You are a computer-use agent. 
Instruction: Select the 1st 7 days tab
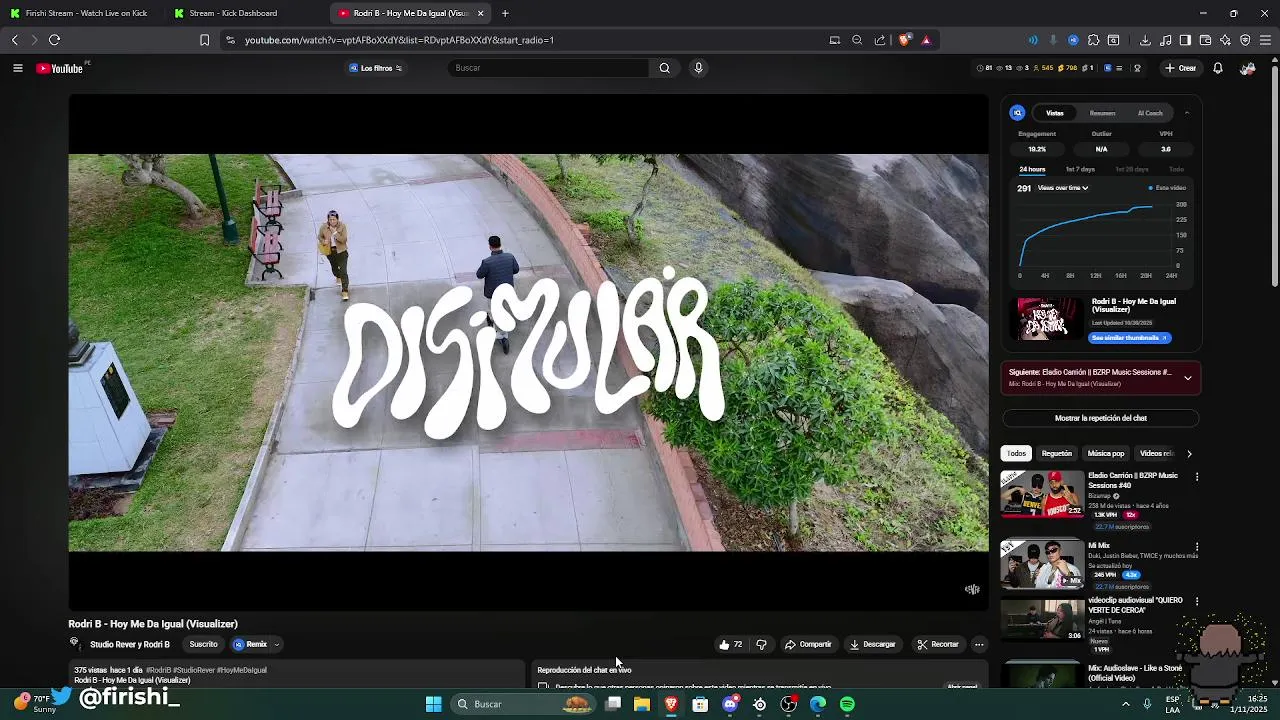(x=1080, y=169)
